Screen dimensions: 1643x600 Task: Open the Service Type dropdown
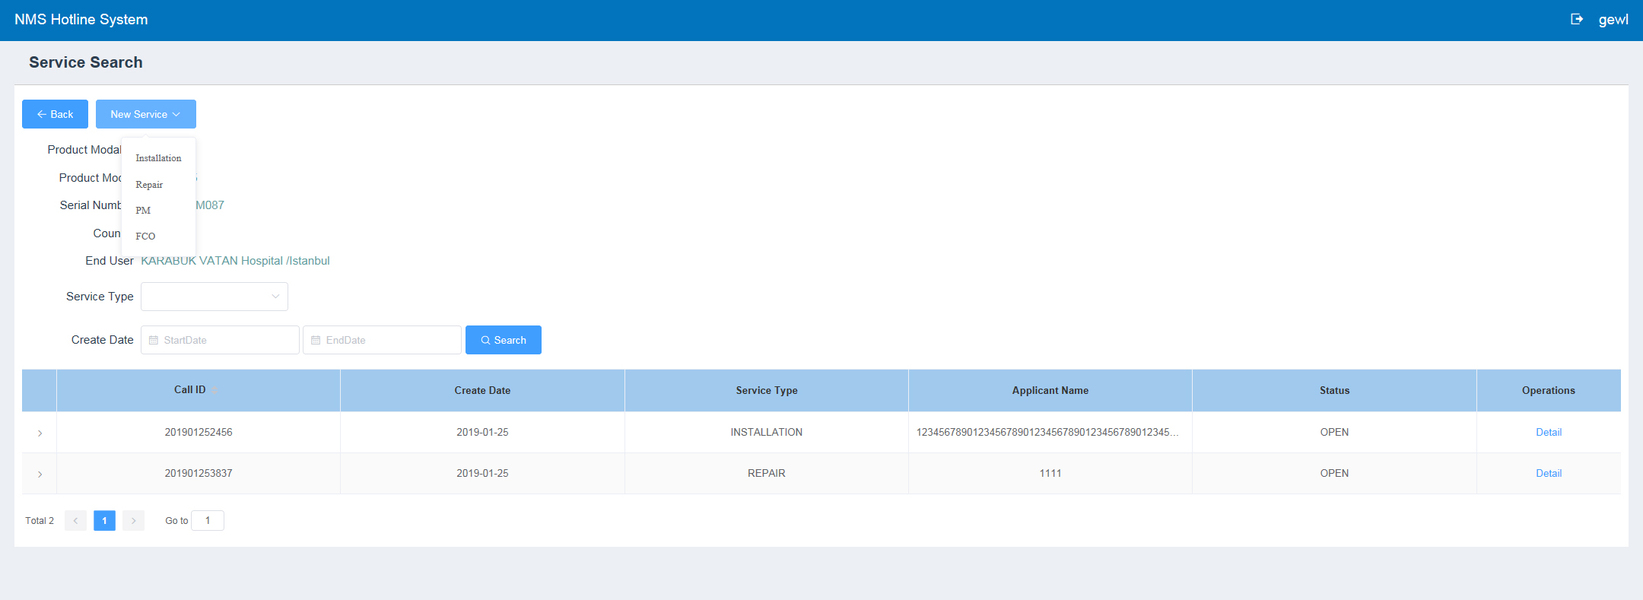pos(214,297)
